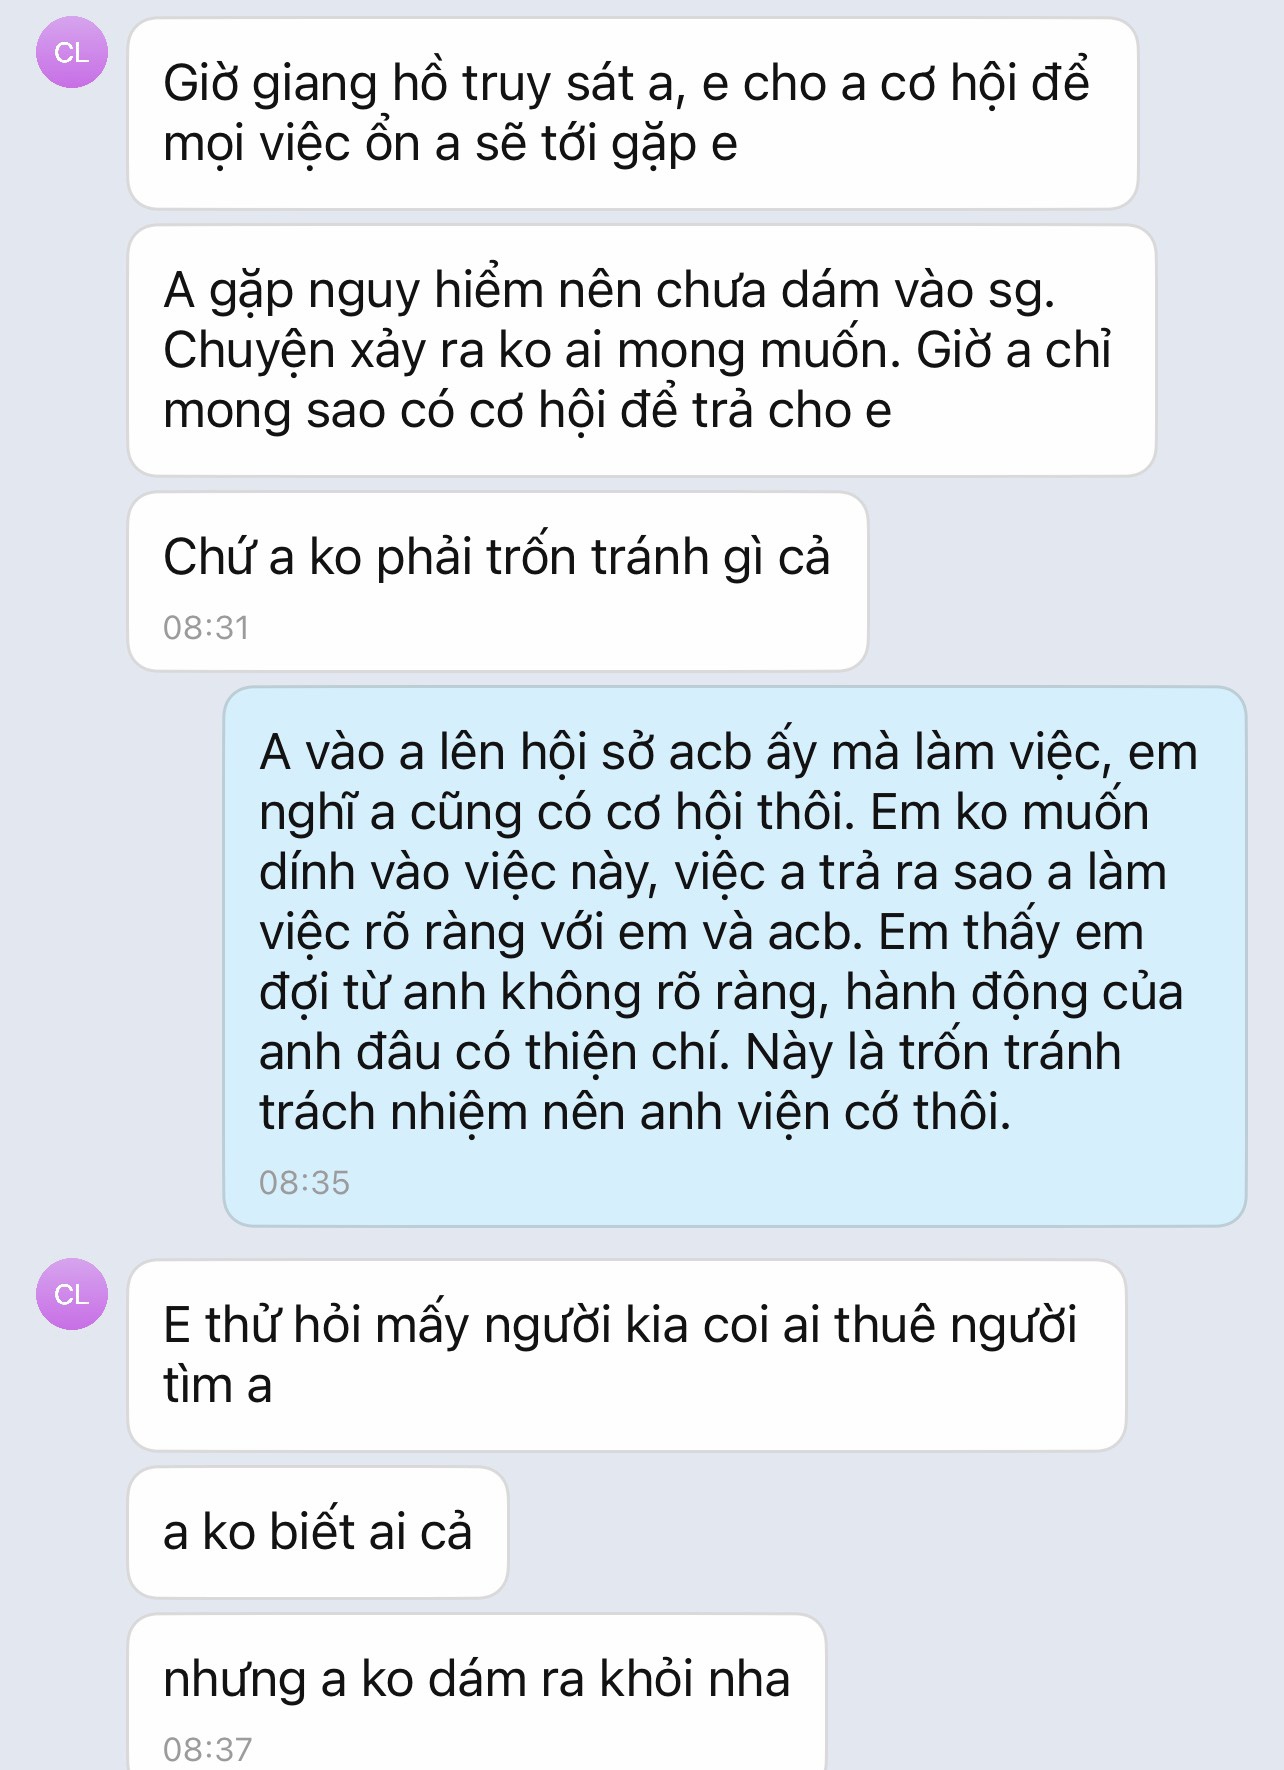
Task: Tap text 'mong sao có cơ hội để trả cho e'
Action: click(527, 411)
